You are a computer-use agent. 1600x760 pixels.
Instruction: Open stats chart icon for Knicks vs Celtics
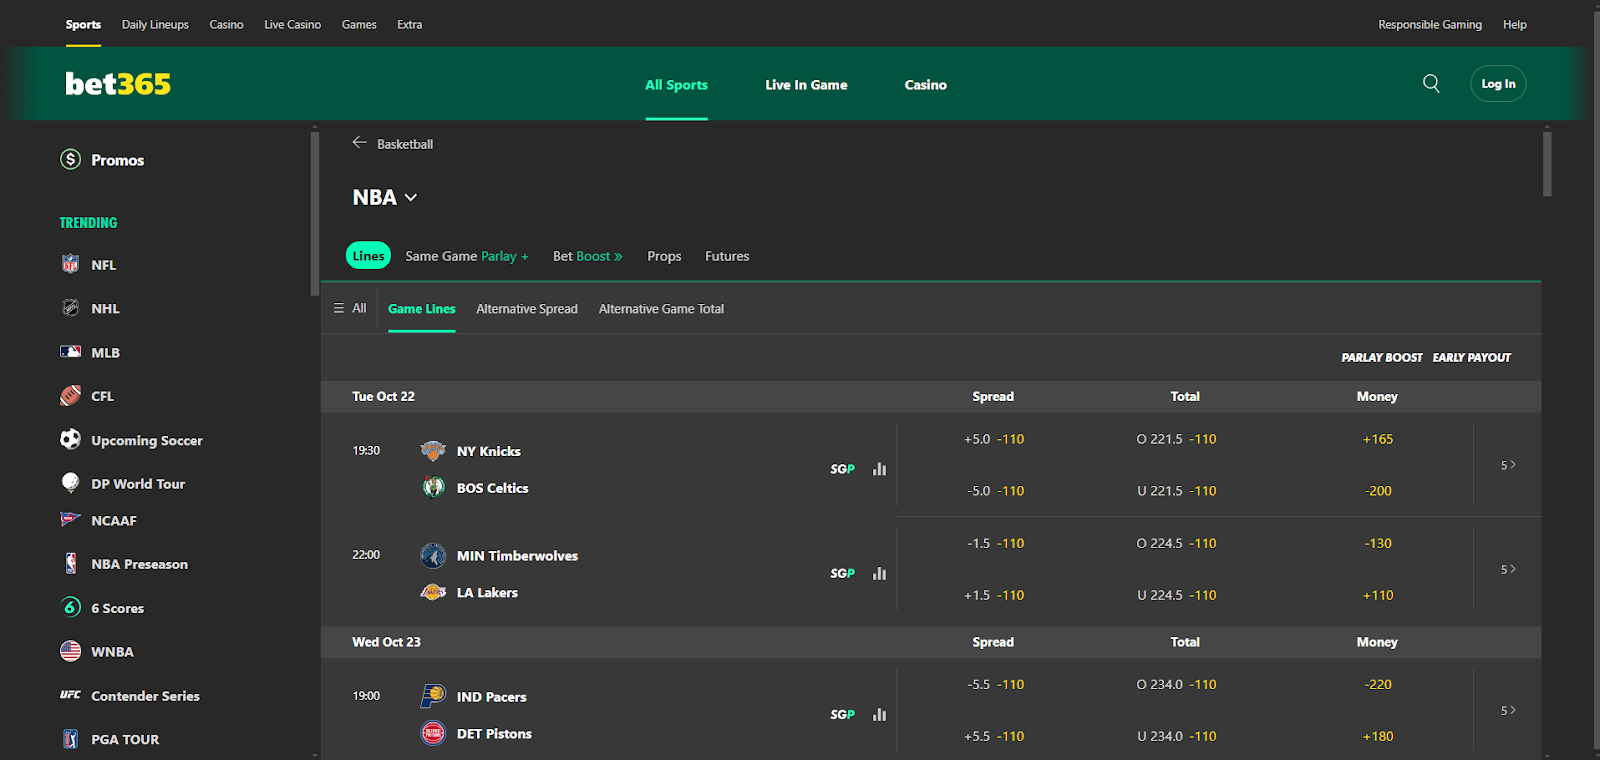879,469
